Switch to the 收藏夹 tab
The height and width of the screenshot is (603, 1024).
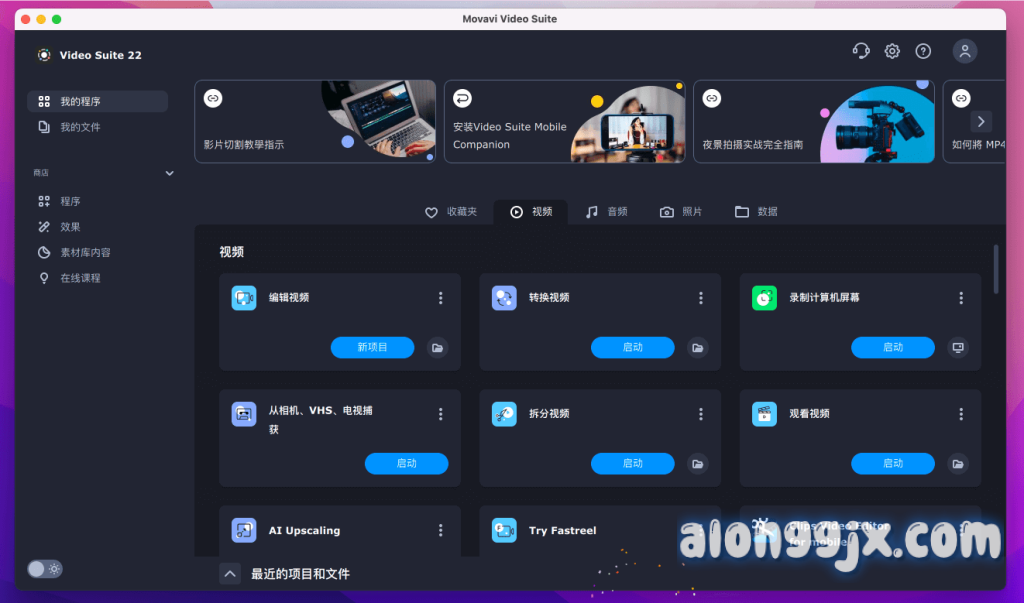tap(451, 212)
